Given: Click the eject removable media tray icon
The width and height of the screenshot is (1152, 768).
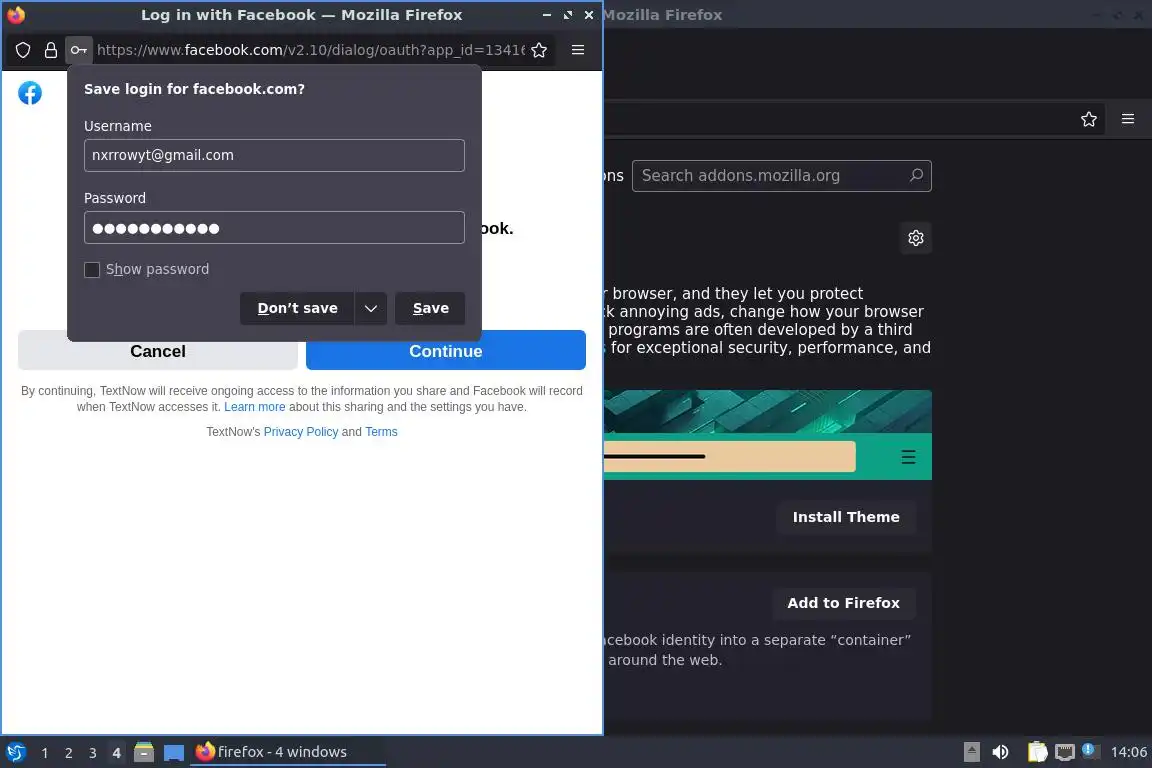Looking at the screenshot, I should (x=971, y=752).
